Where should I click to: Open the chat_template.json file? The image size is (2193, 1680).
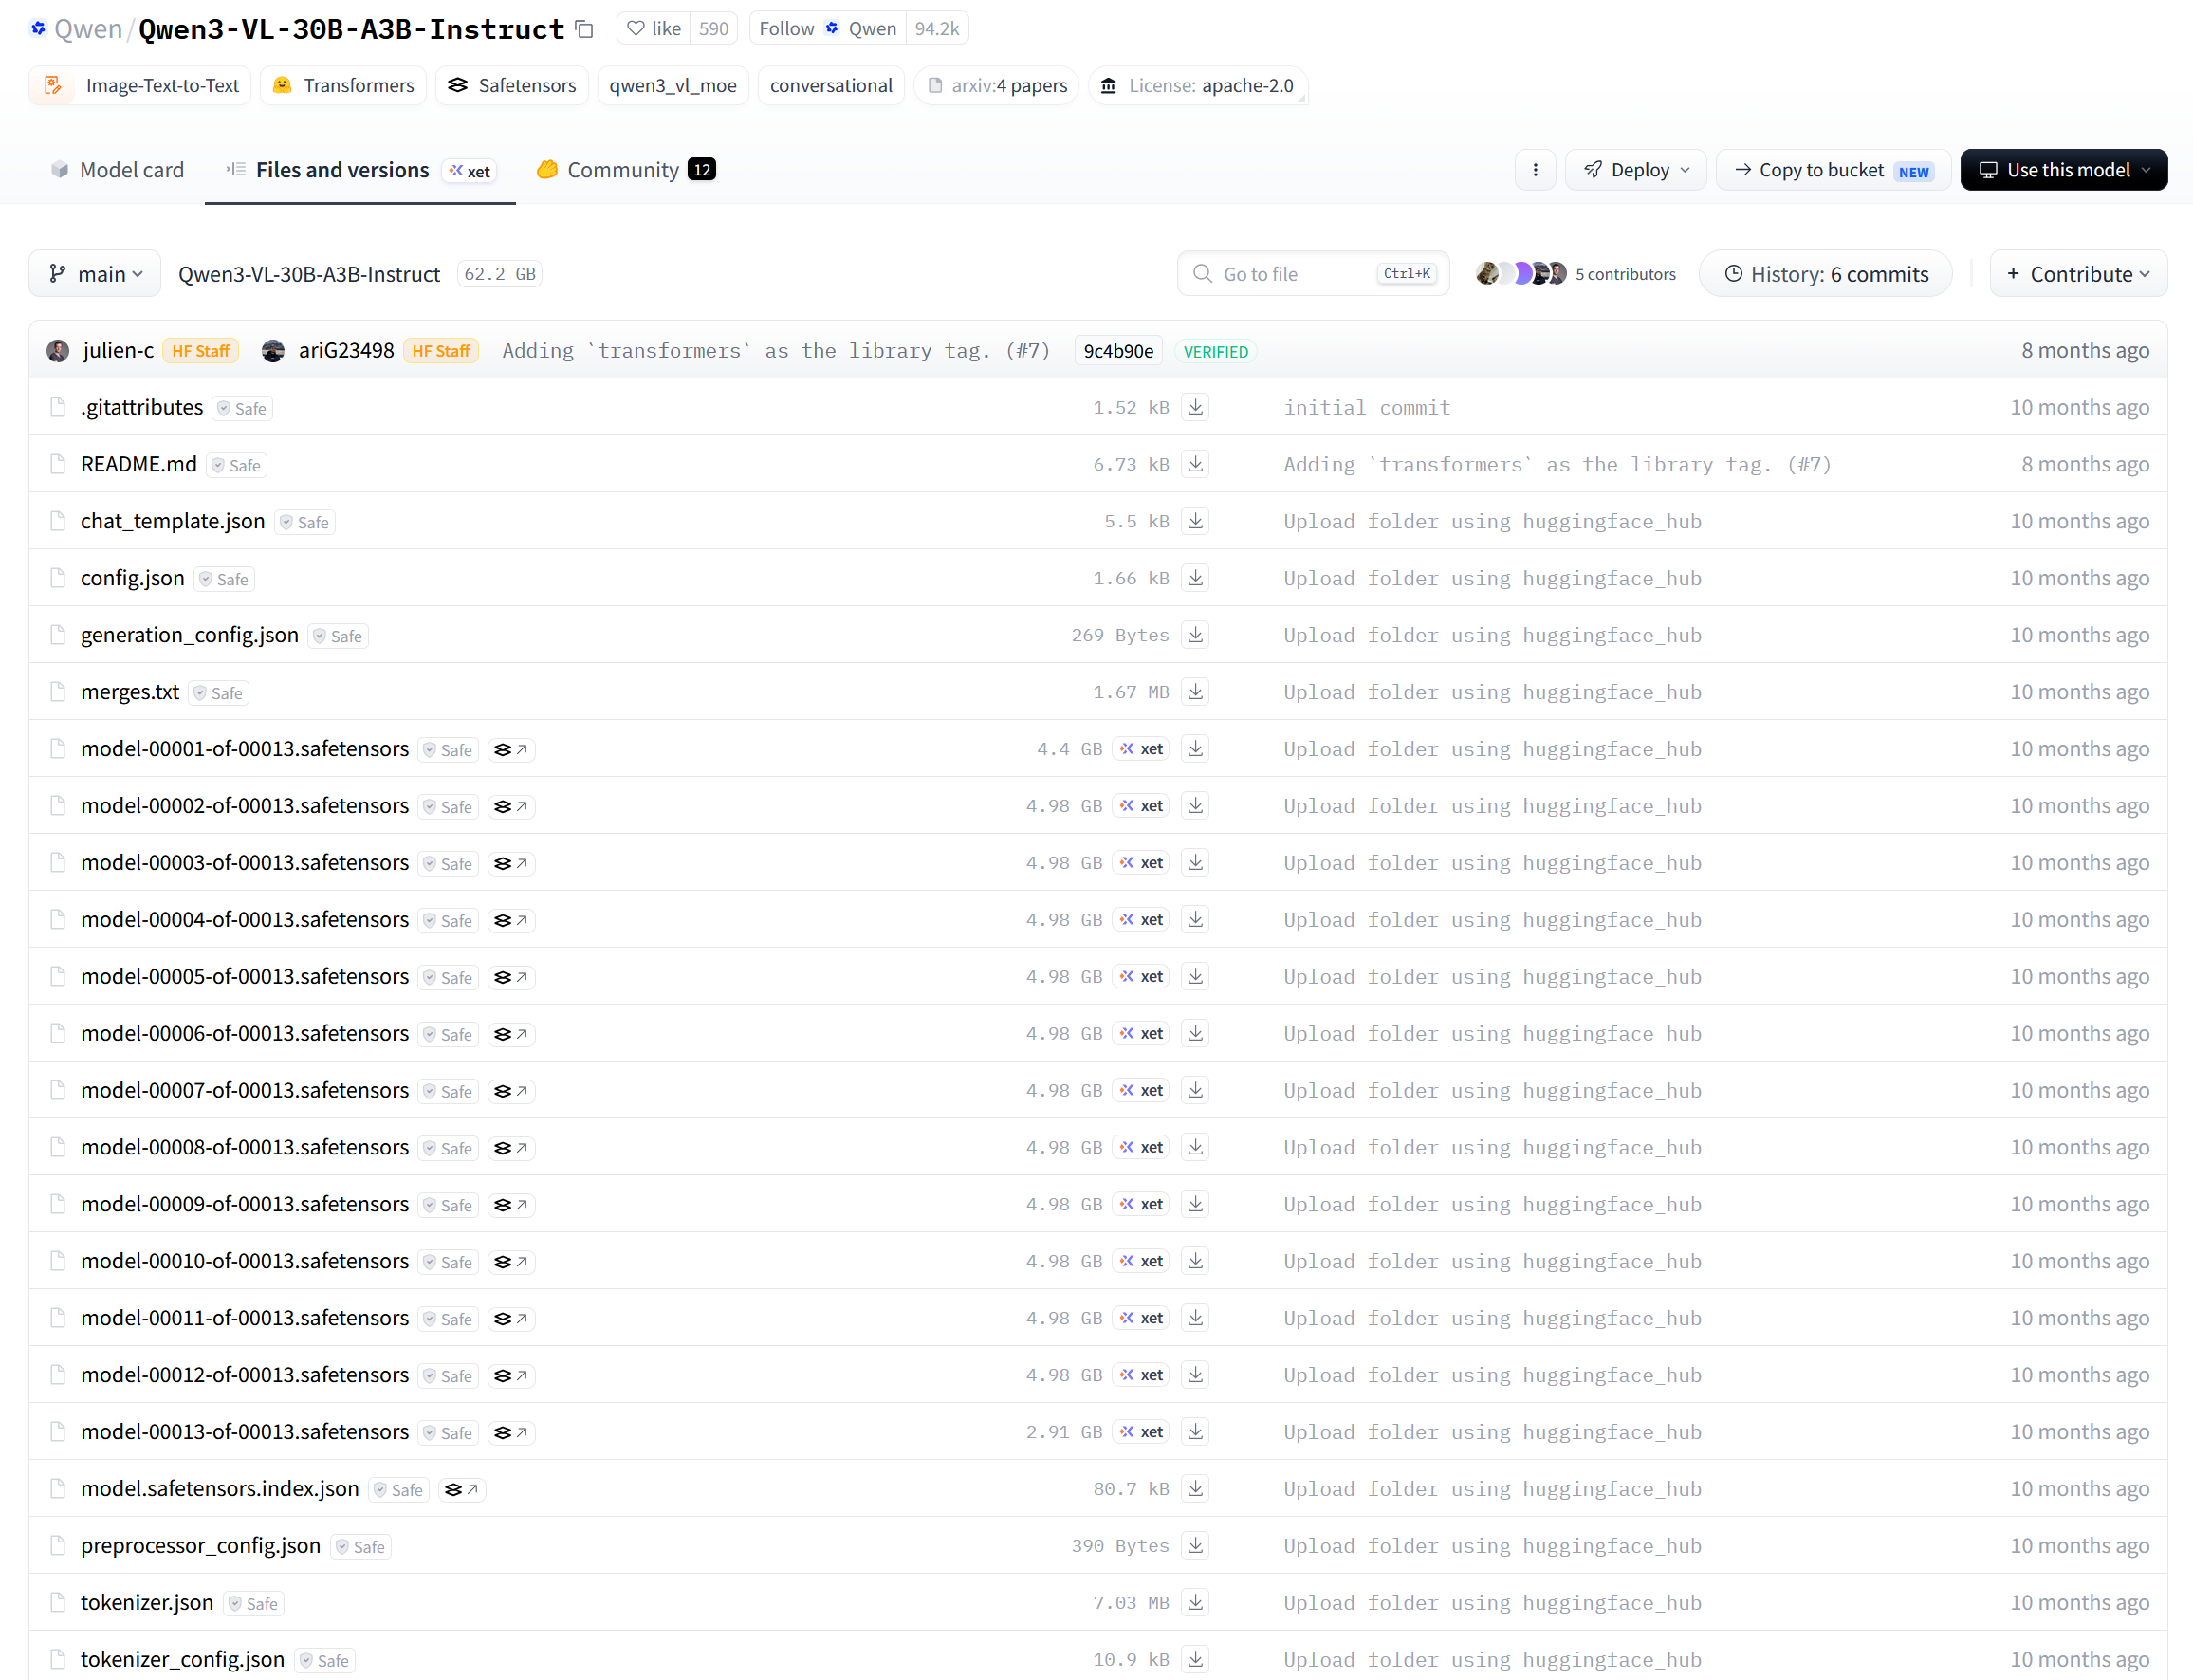[173, 521]
